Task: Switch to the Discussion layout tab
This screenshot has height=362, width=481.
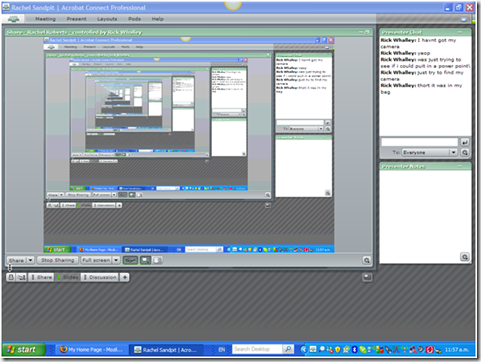Action: click(100, 277)
